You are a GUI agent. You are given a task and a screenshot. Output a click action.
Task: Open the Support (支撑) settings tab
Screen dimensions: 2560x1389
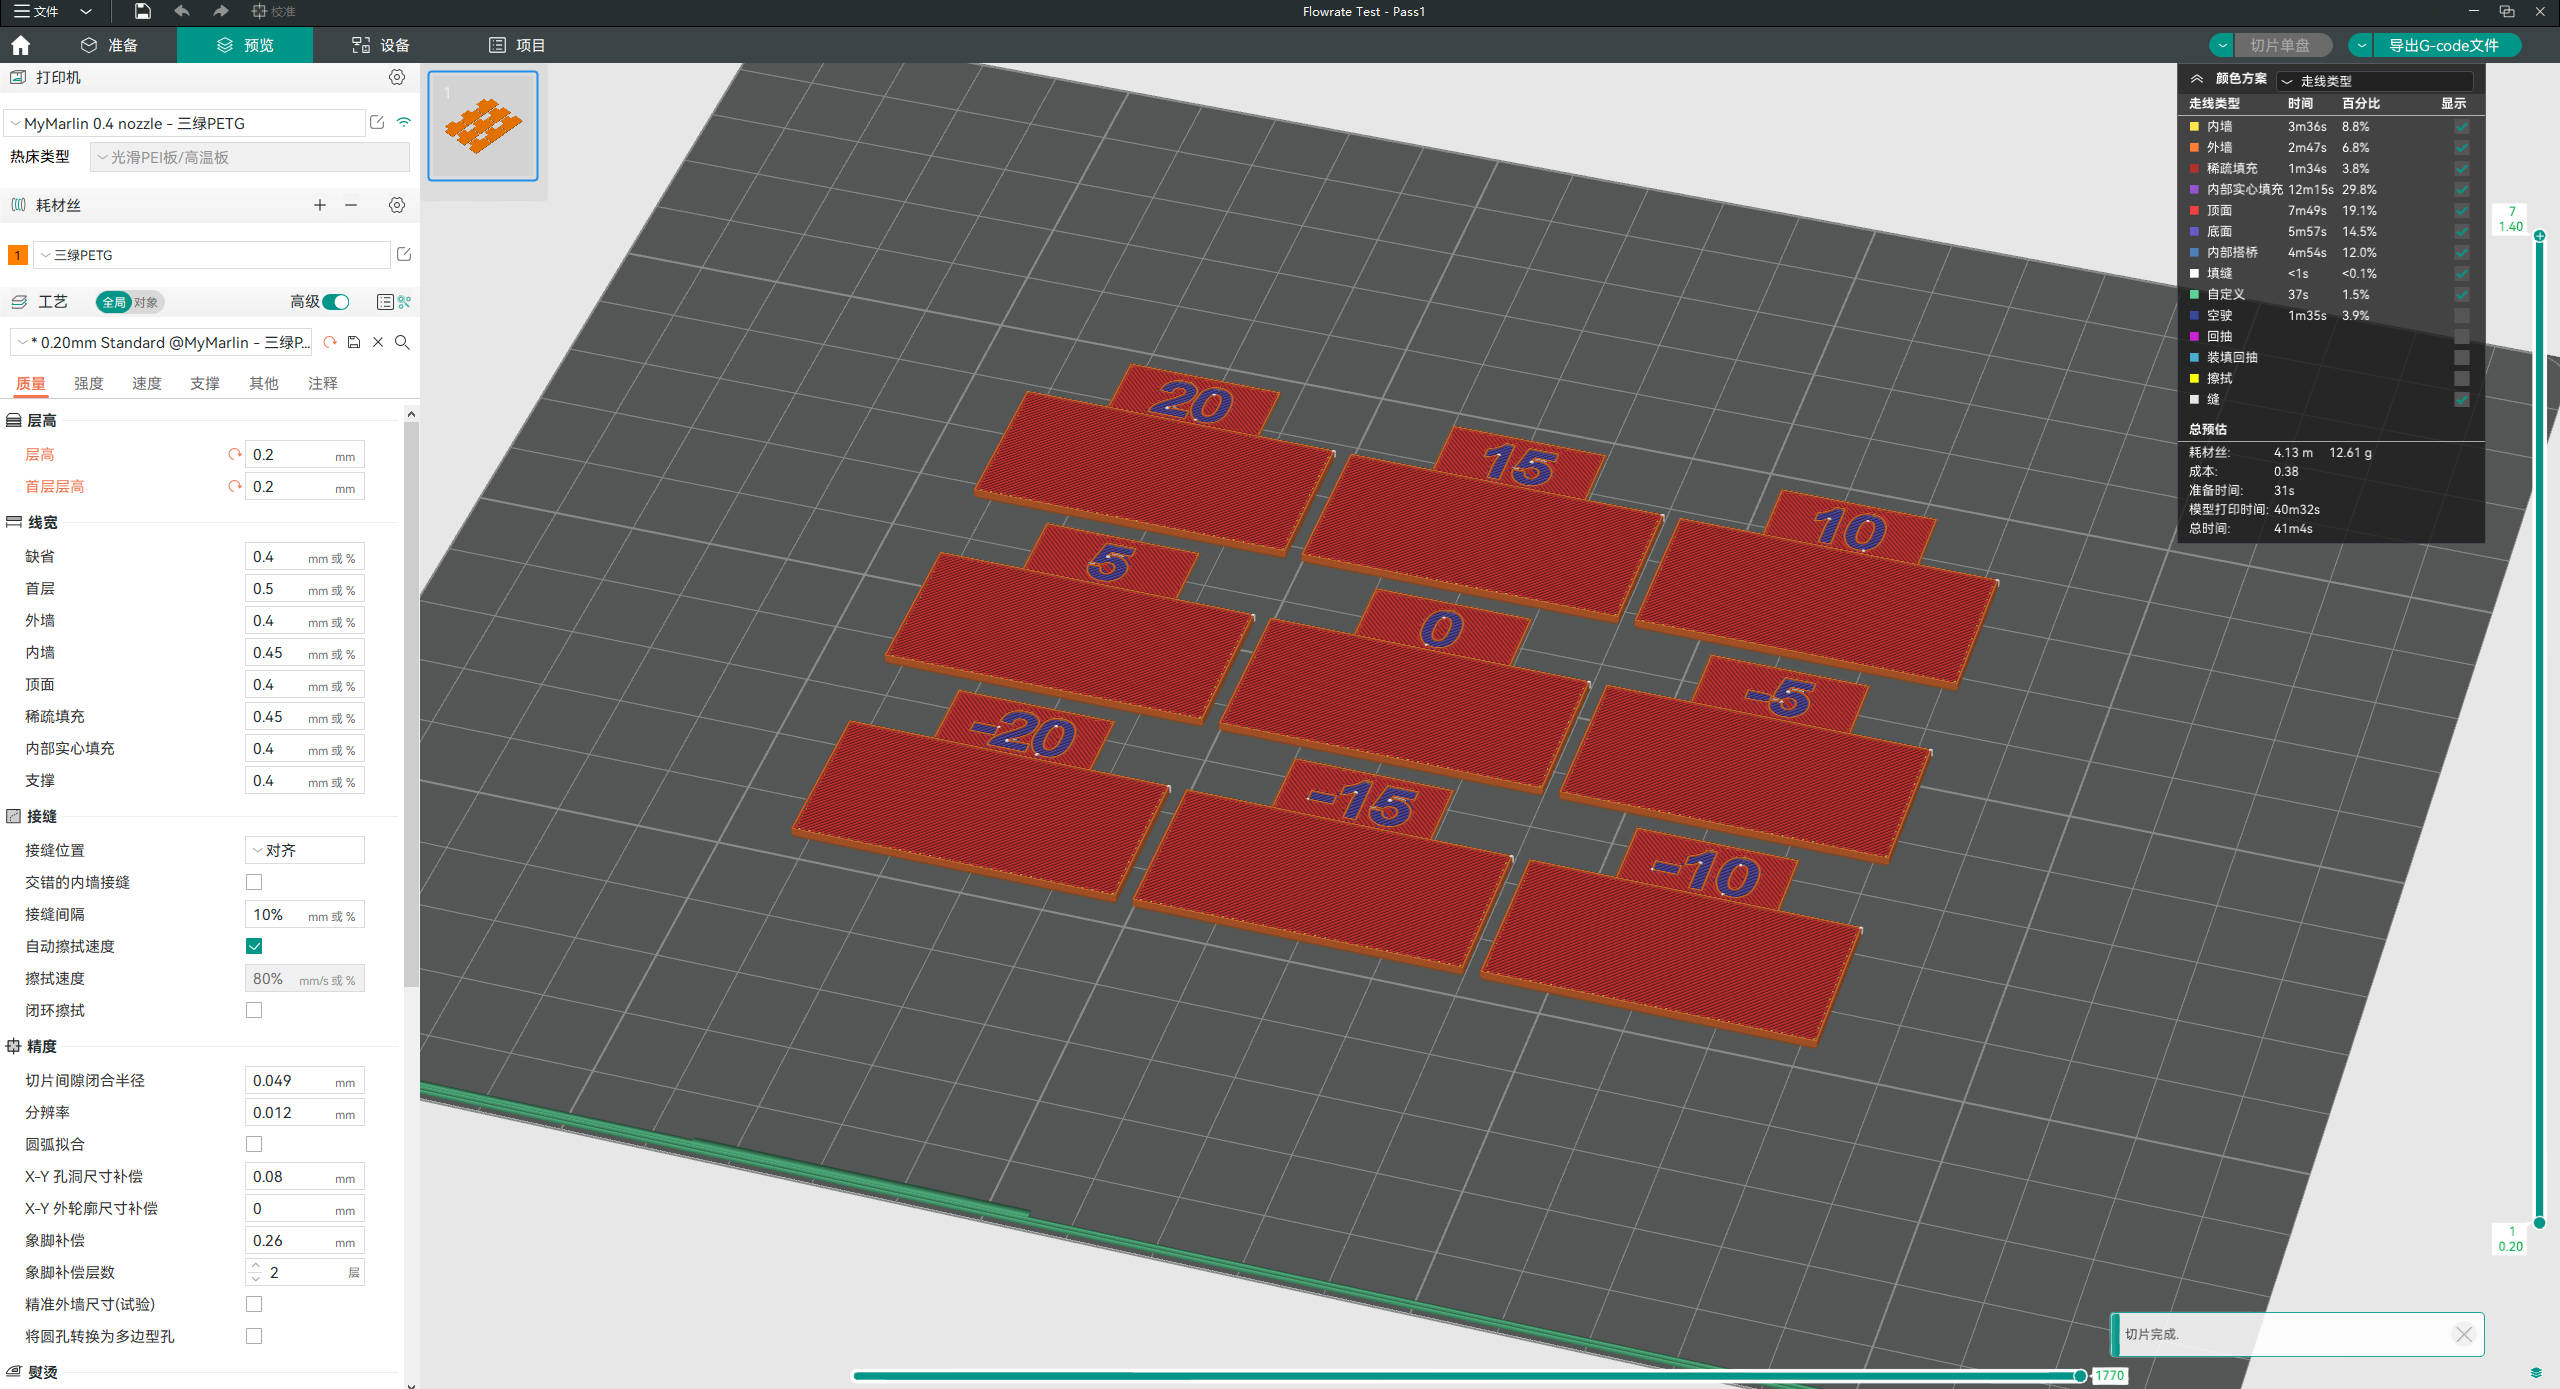click(x=204, y=383)
